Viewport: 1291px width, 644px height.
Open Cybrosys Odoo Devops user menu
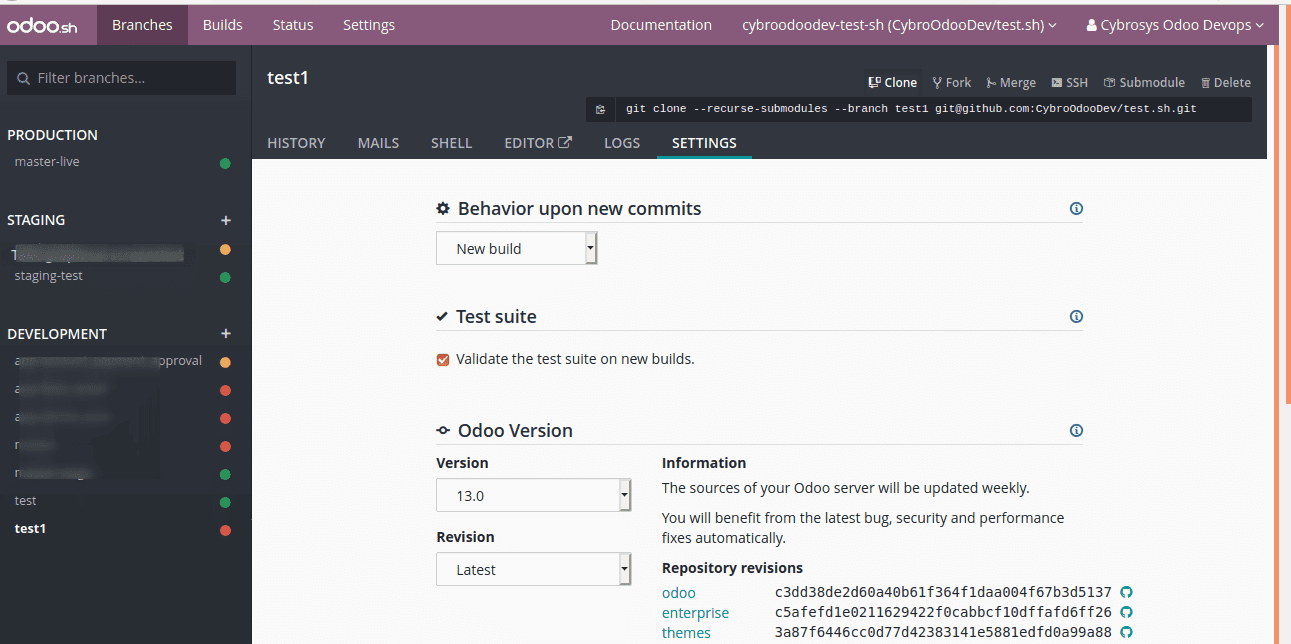(x=1174, y=25)
